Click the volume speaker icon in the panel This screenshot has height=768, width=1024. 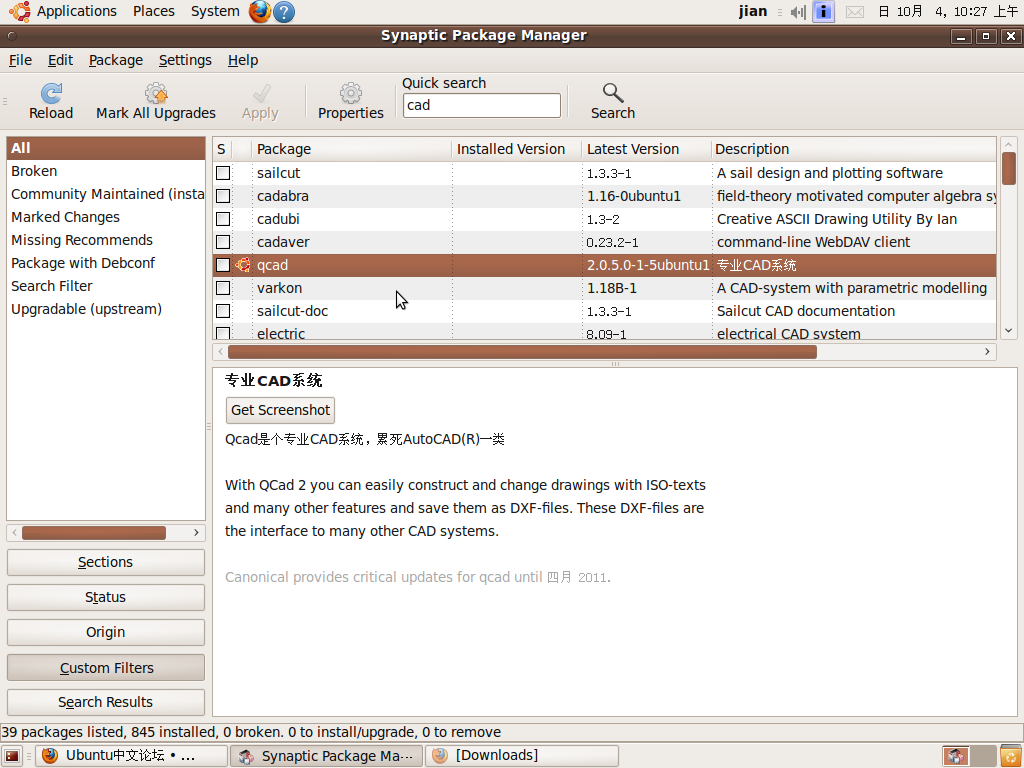click(x=797, y=12)
